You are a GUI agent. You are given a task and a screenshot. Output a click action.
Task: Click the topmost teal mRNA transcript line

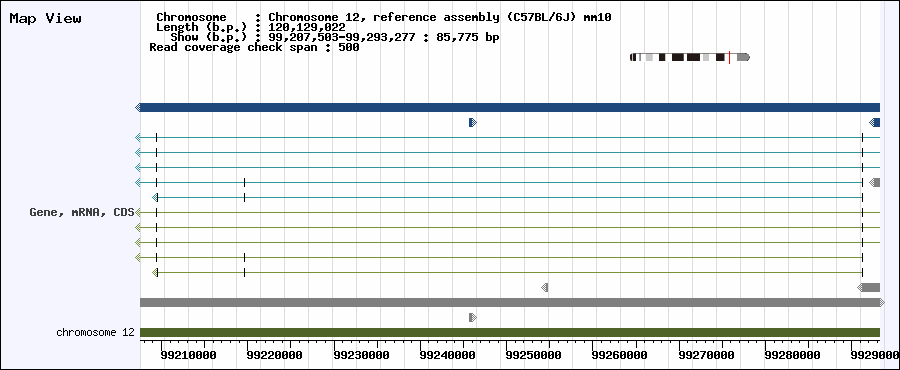(510, 137)
